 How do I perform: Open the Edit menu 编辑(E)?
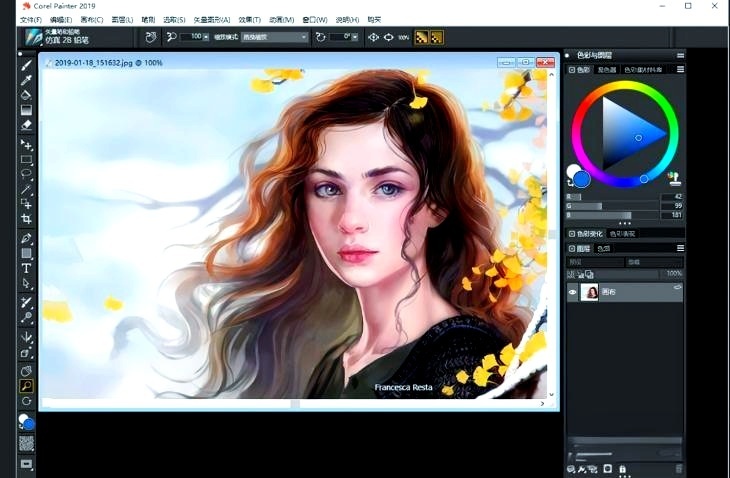tap(61, 20)
